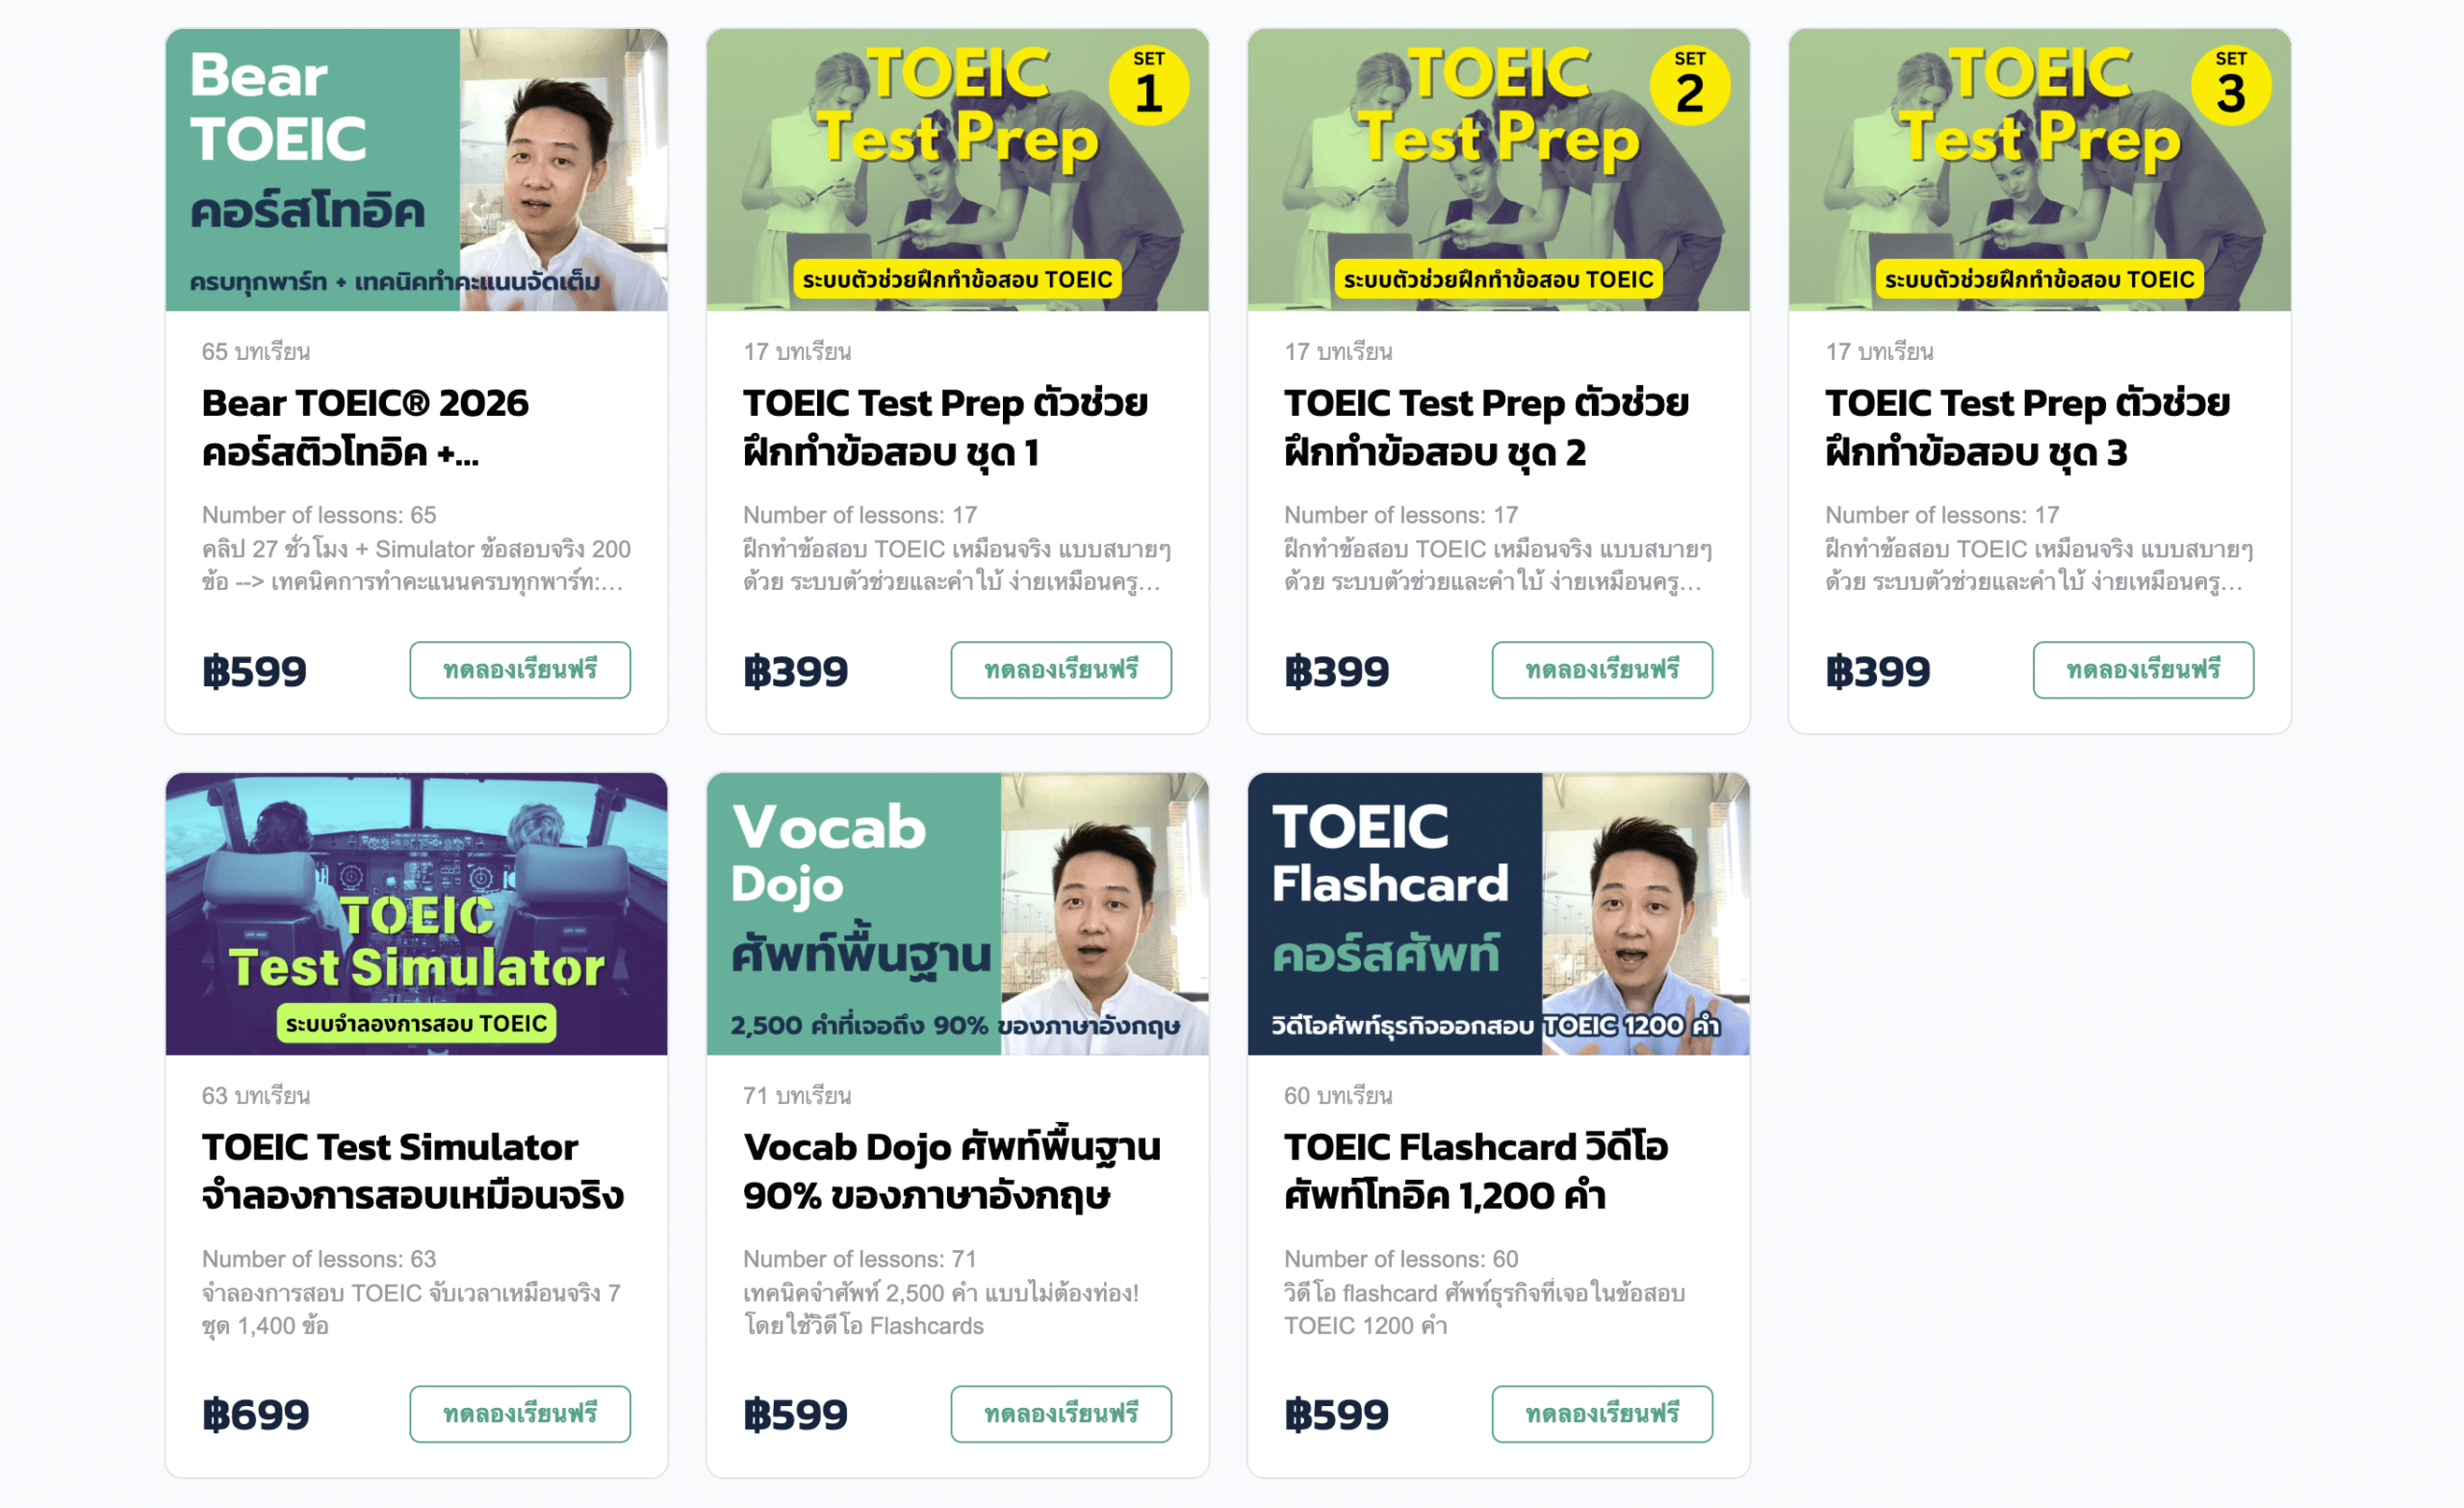Open TOEIC Test Prep Set 3 thumbnail
Image resolution: width=2464 pixels, height=1508 pixels.
point(2039,170)
